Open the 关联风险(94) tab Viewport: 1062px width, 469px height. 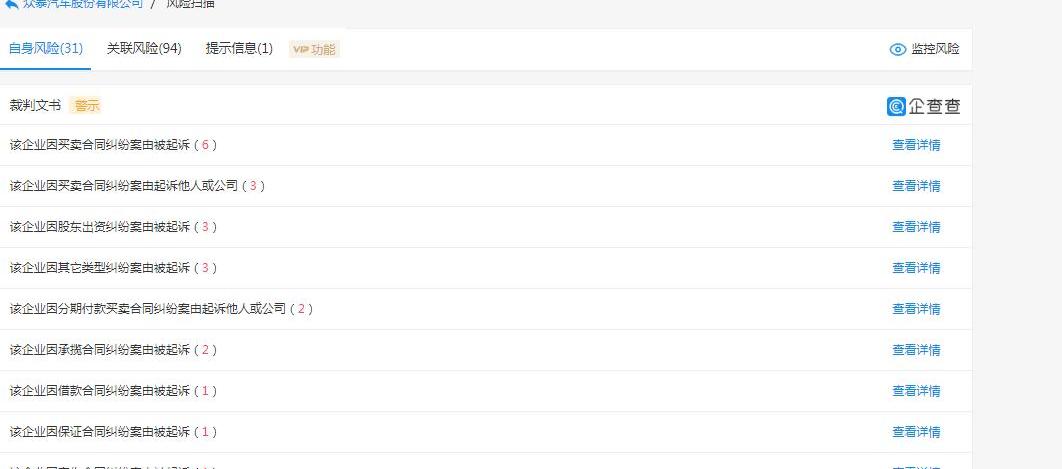click(144, 48)
